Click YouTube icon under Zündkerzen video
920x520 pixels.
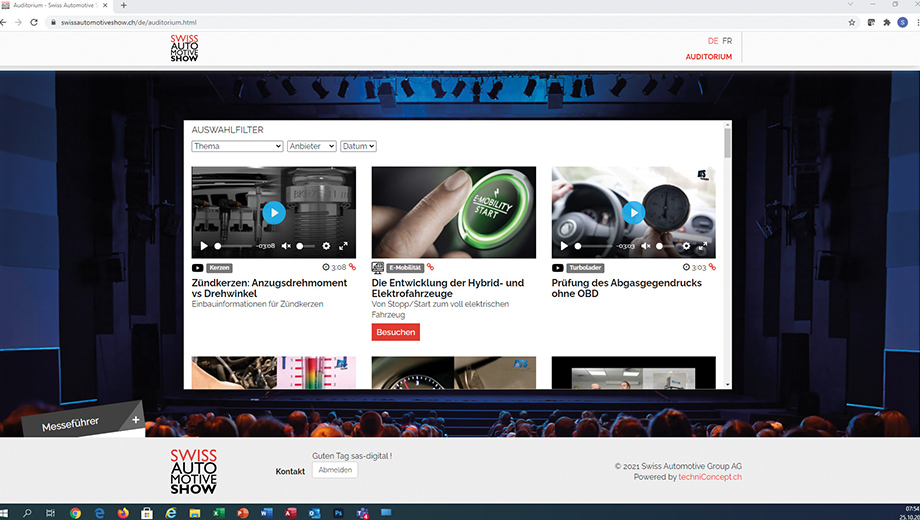coord(198,268)
